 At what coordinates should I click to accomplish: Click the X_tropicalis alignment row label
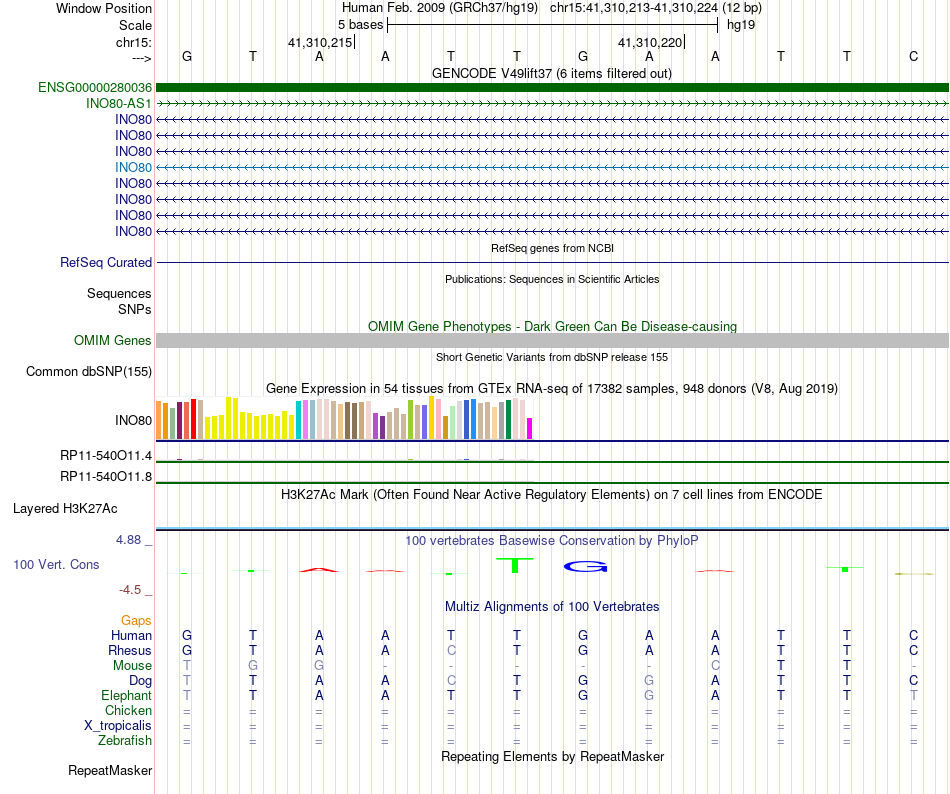118,726
